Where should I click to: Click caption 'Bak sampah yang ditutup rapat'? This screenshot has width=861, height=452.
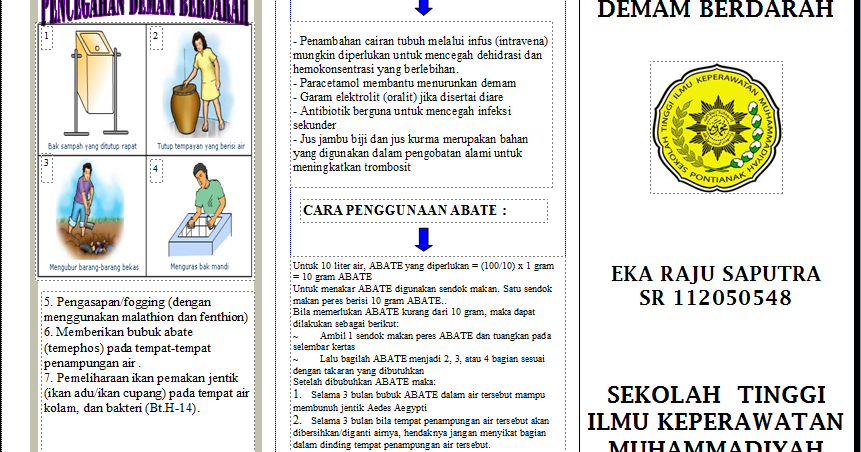[x=92, y=147]
